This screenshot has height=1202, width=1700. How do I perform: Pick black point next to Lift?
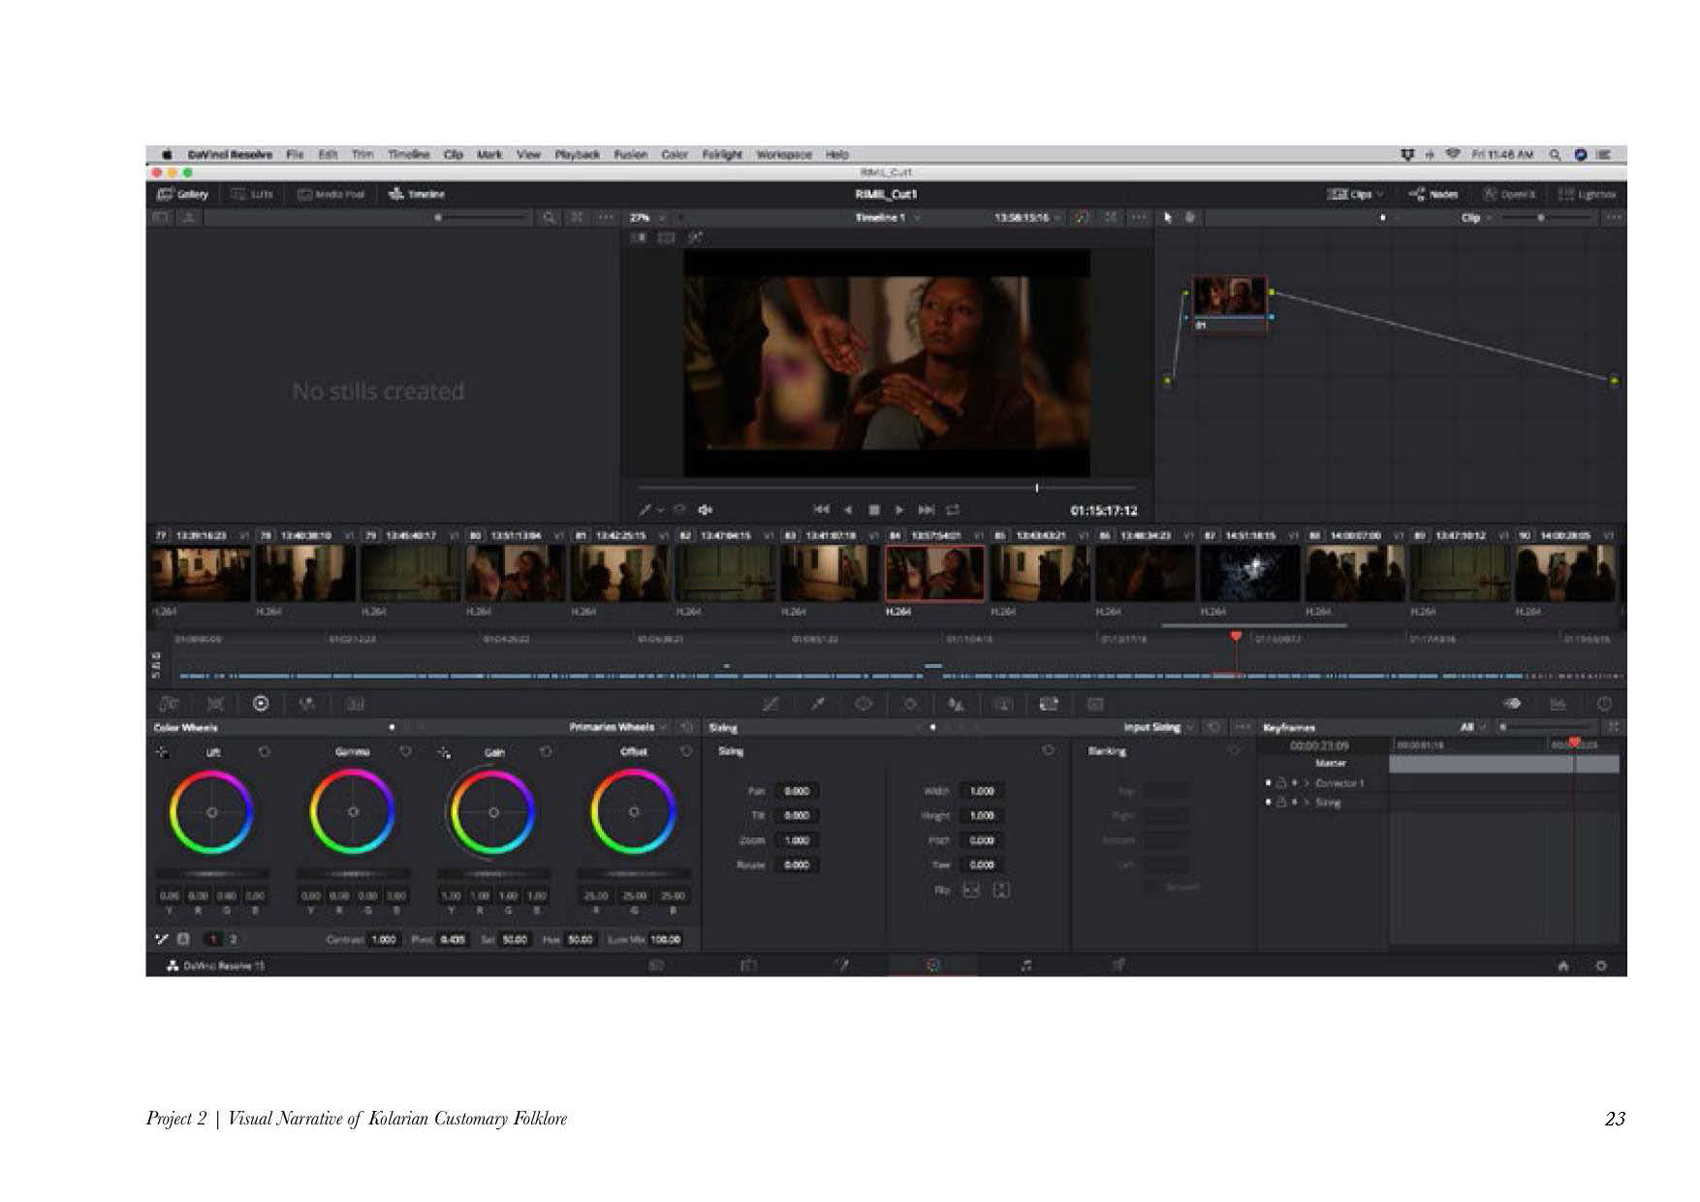(x=162, y=751)
